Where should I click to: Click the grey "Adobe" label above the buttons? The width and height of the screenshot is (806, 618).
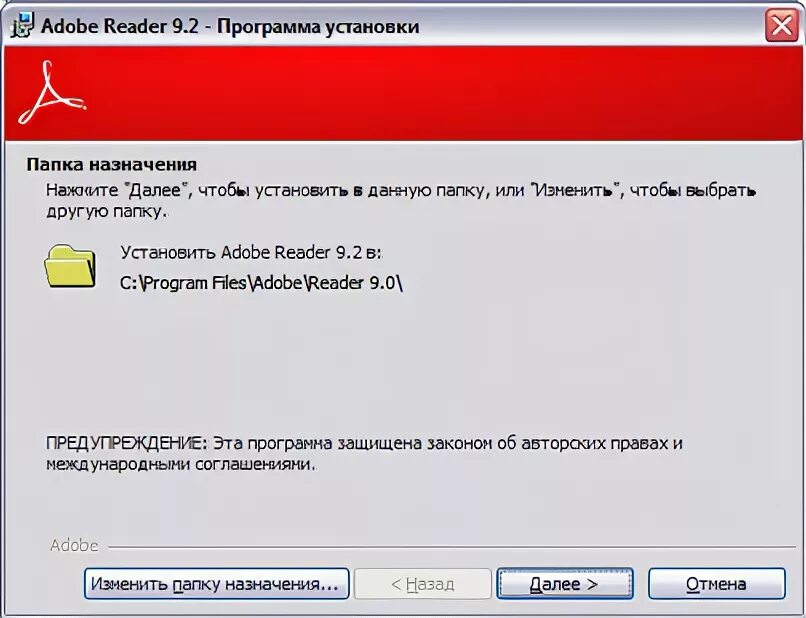pyautogui.click(x=74, y=545)
